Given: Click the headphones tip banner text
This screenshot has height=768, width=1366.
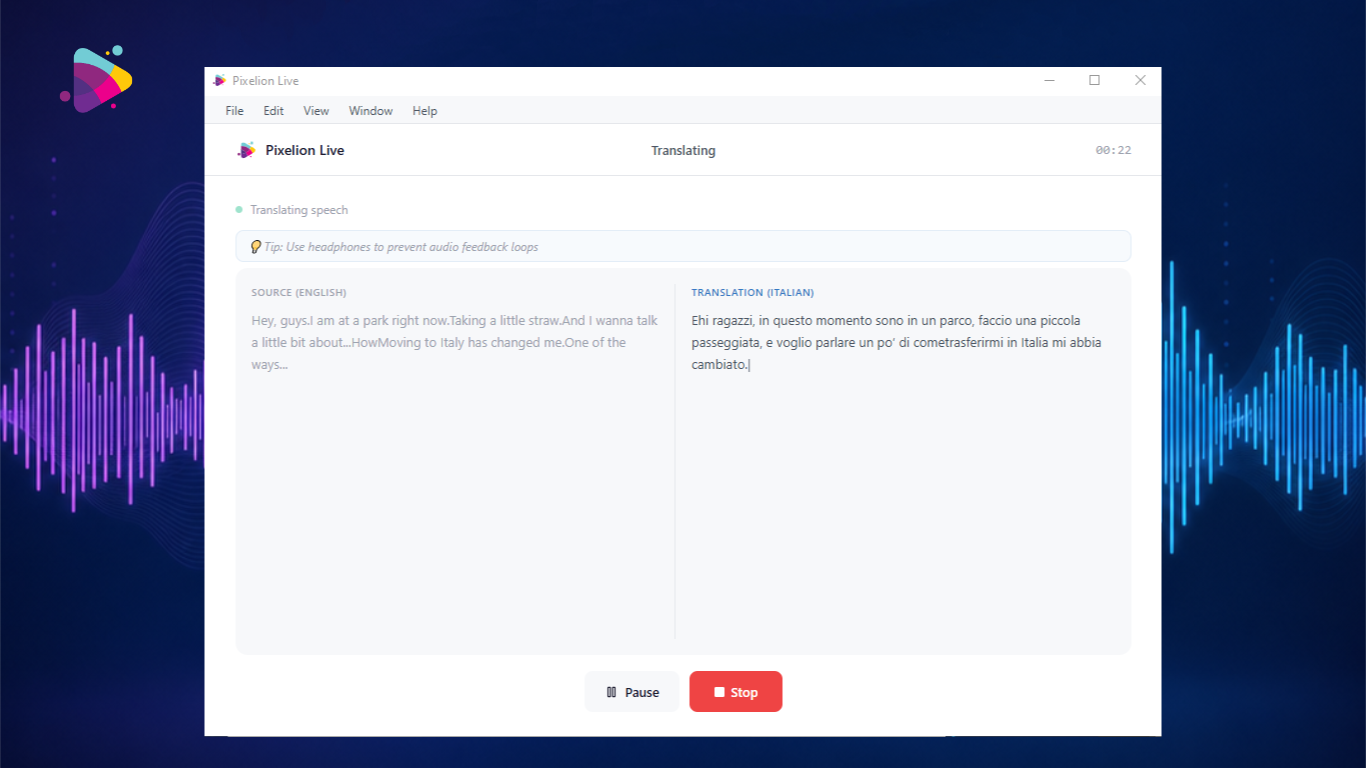Looking at the screenshot, I should [401, 247].
